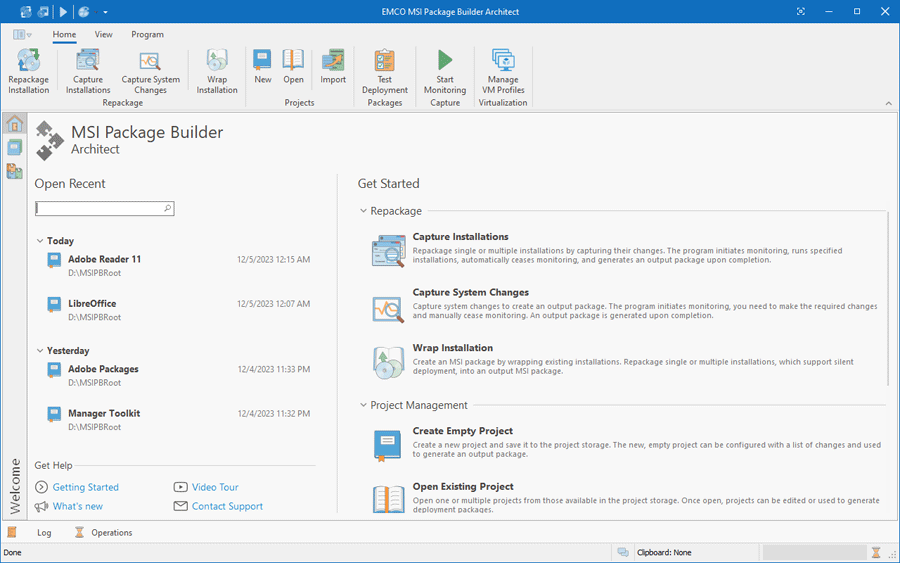Collapse the Repackage section chevron
900x563 pixels.
(363, 211)
